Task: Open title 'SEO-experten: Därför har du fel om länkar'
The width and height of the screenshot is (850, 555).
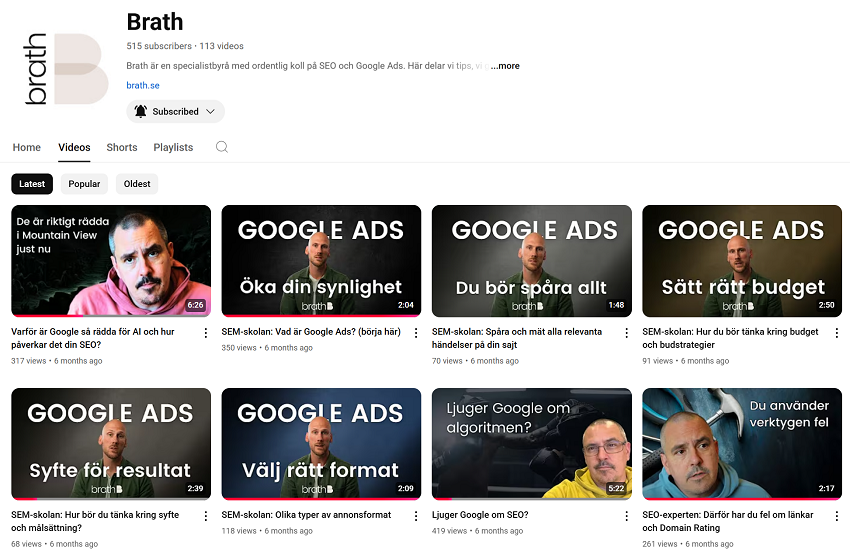Action: (727, 521)
